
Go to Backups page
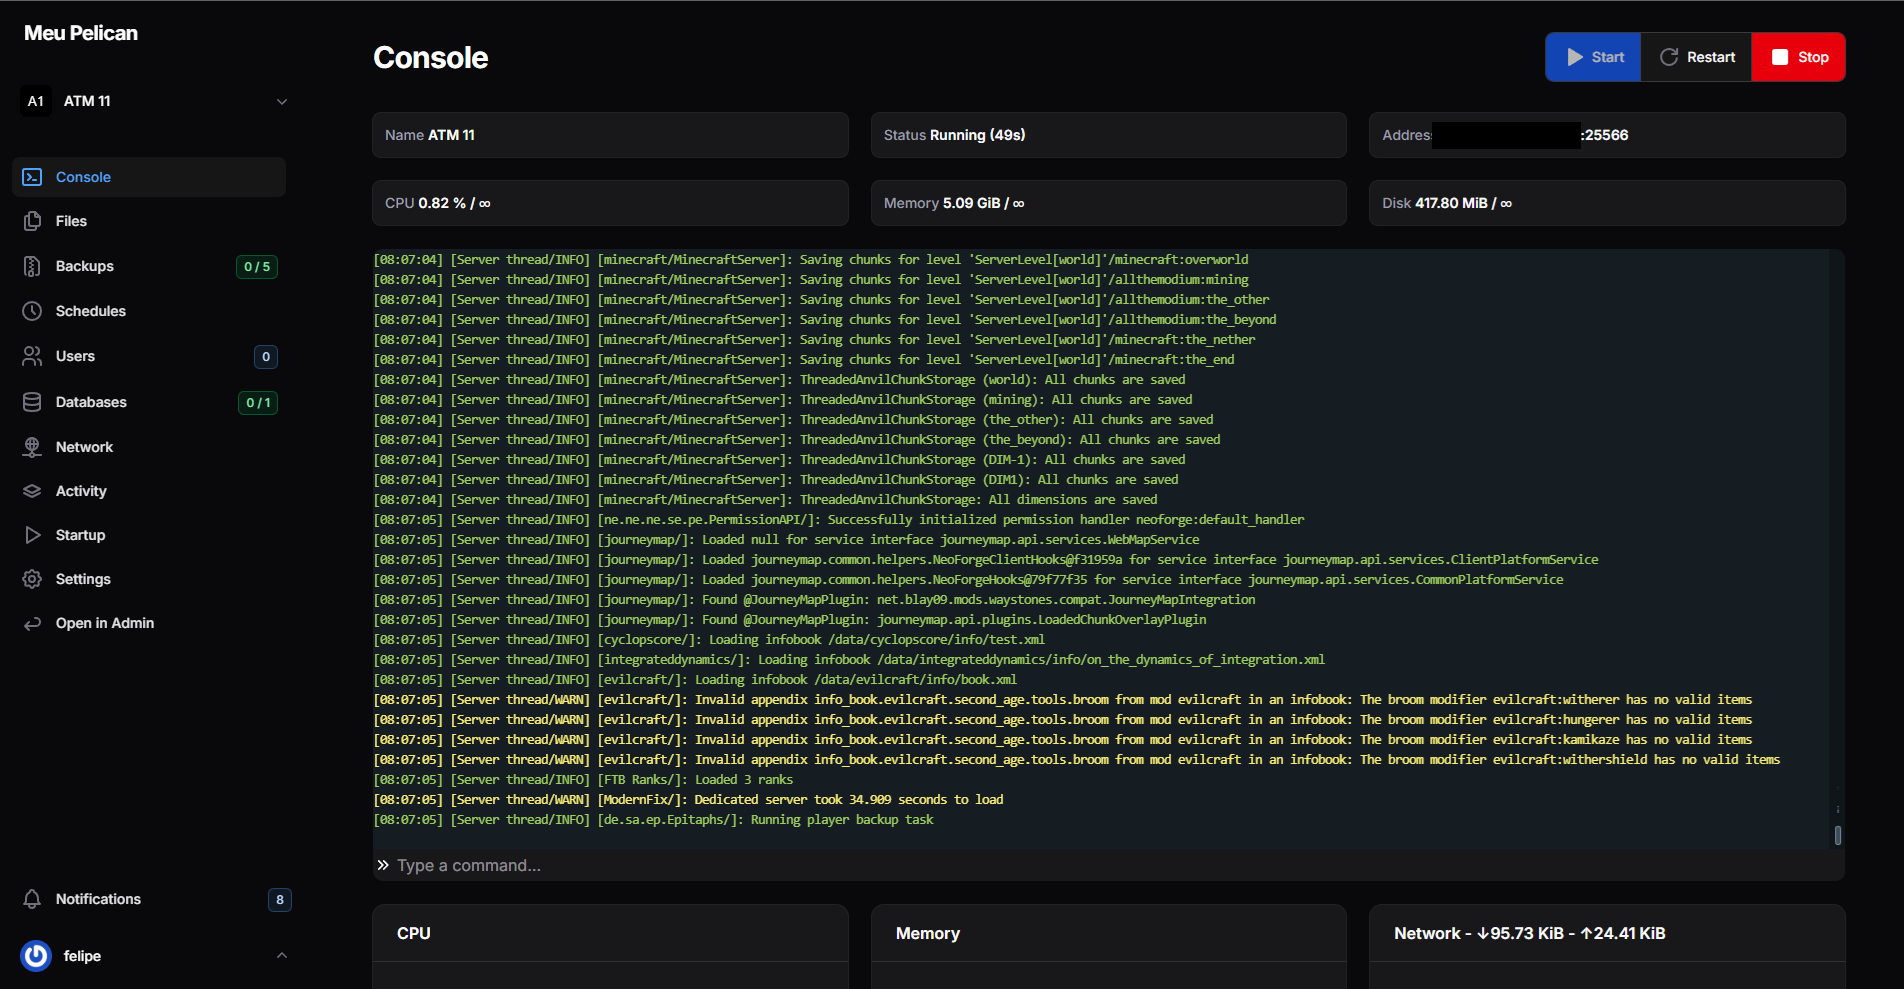click(x=149, y=266)
